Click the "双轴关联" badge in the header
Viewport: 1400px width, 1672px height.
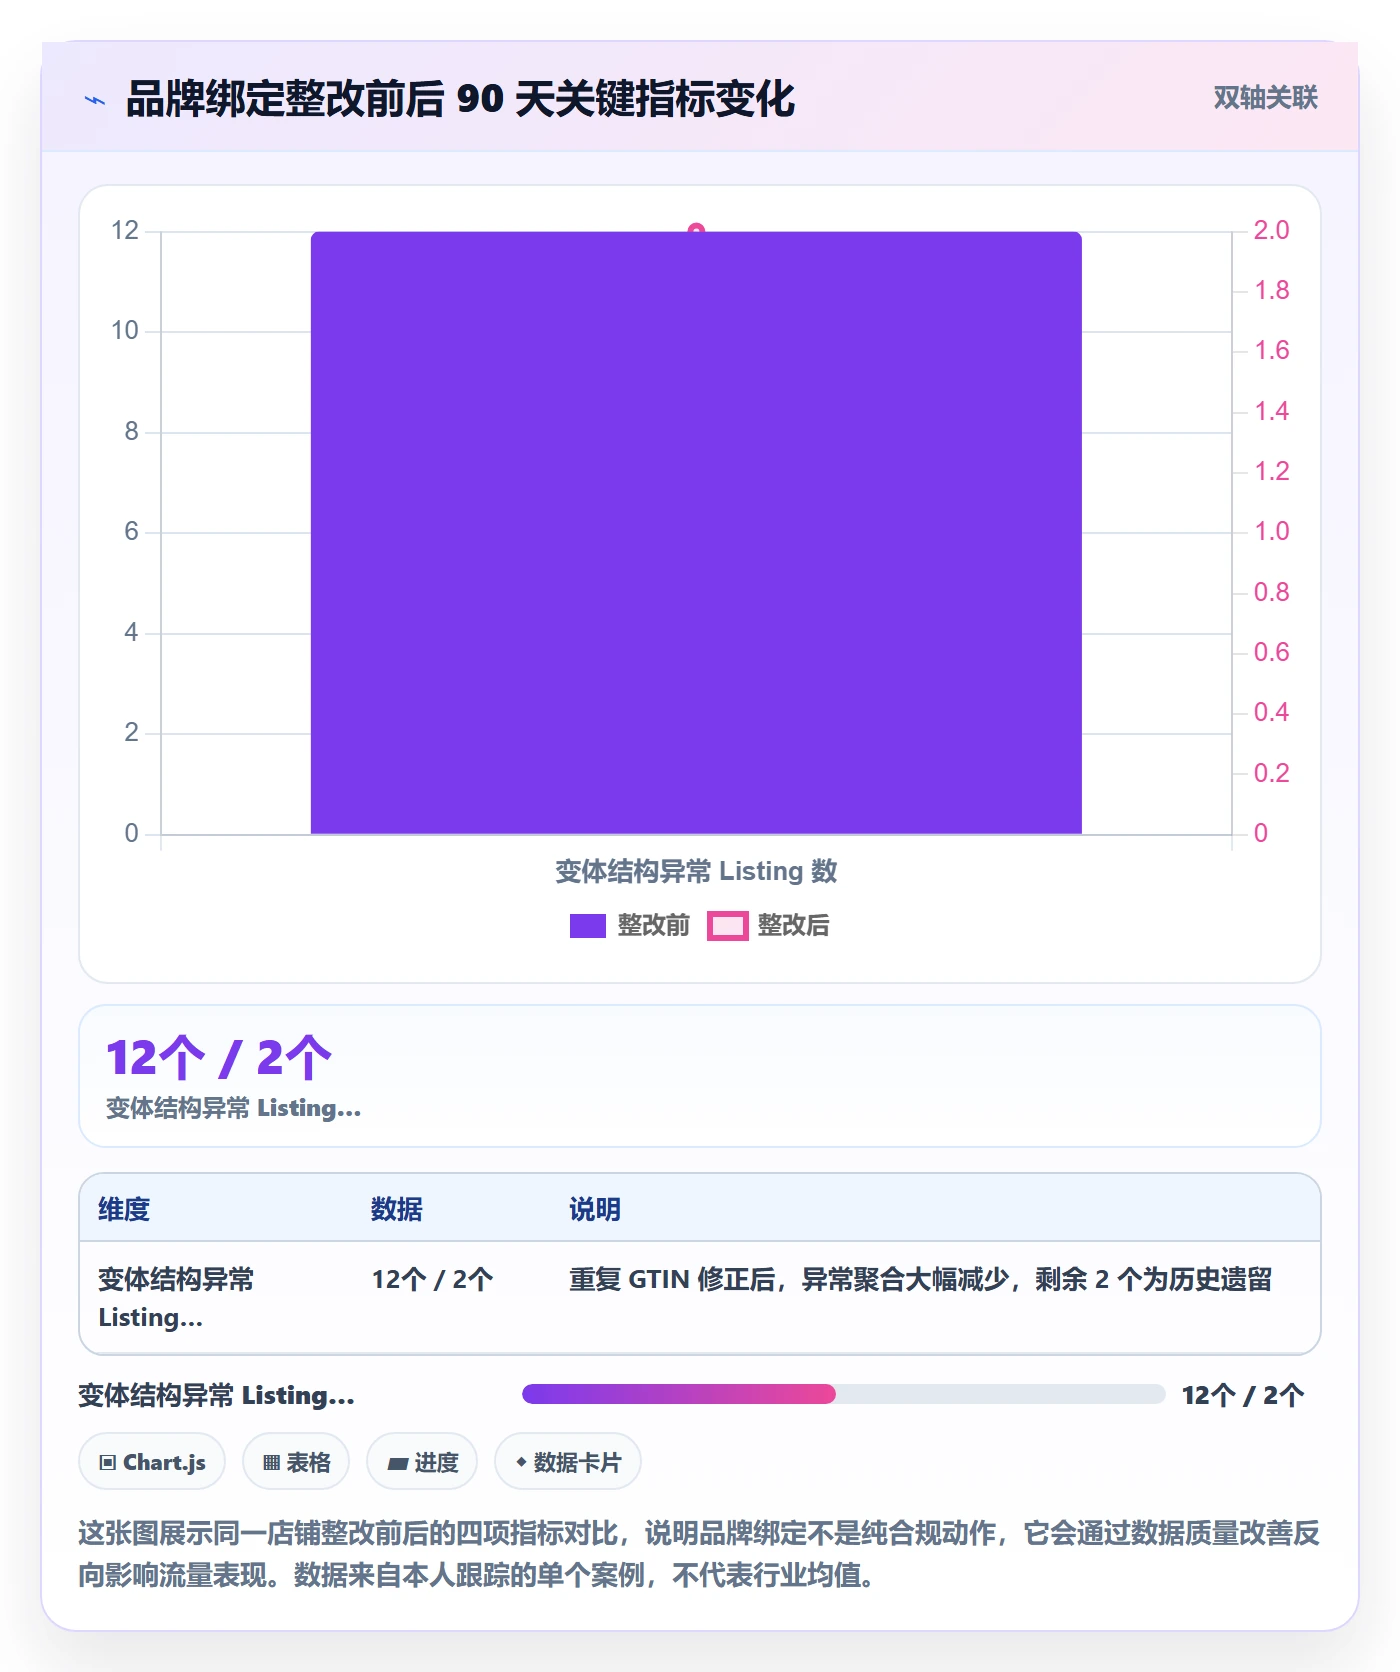point(1265,98)
